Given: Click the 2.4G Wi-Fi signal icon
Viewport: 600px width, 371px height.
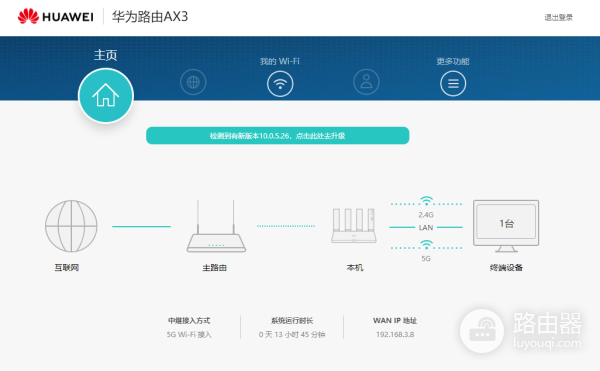Looking at the screenshot, I should click(426, 201).
